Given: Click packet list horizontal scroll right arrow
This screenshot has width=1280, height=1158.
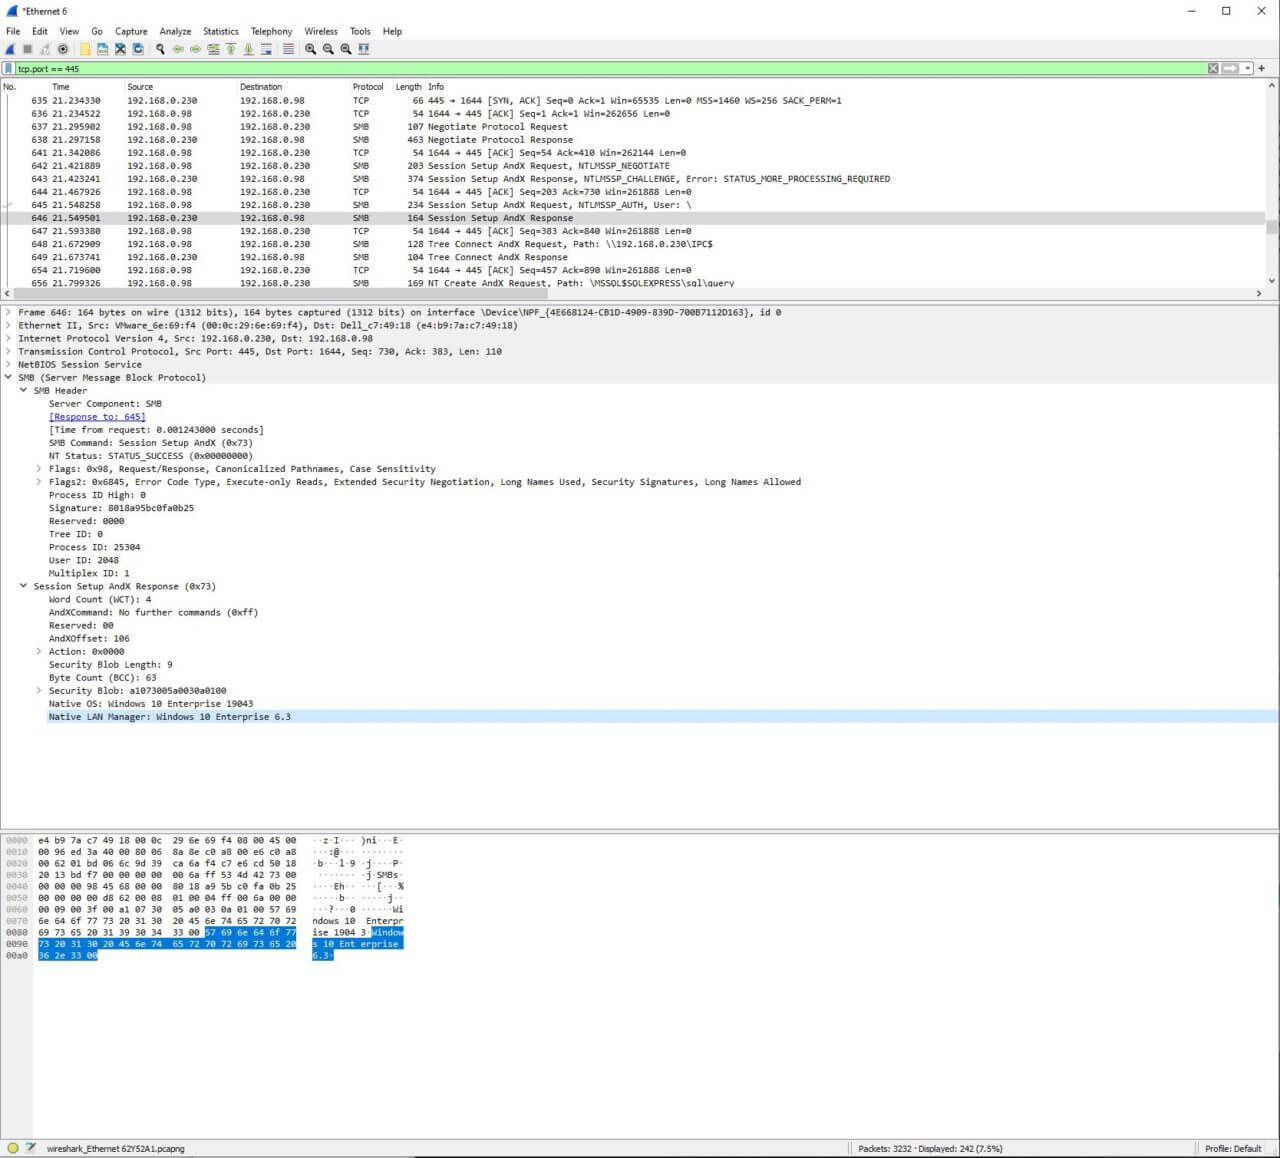Looking at the screenshot, I should pyautogui.click(x=1259, y=293).
